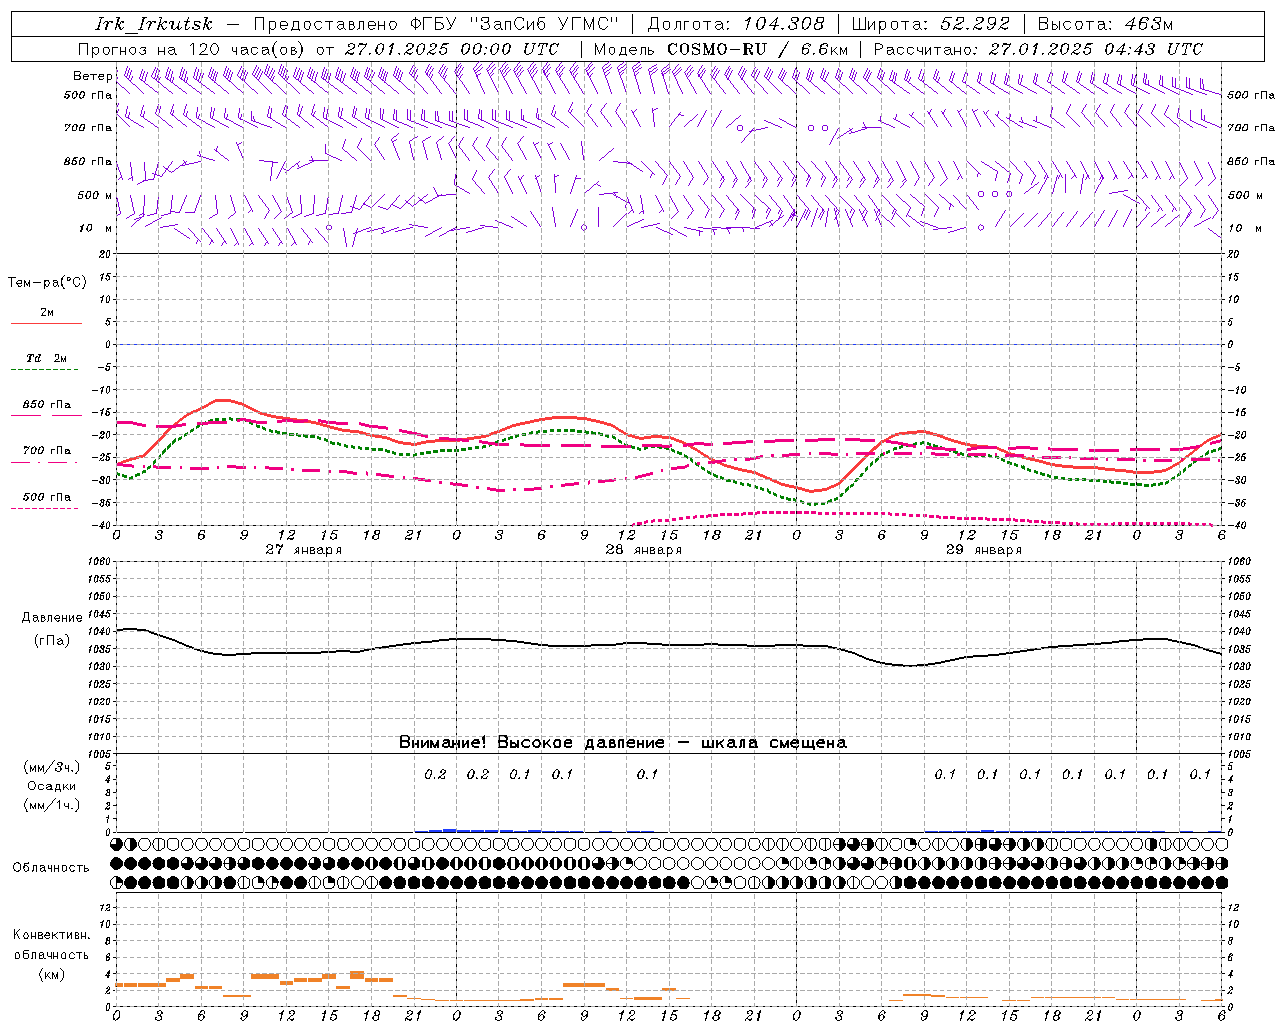Click the (мм/1ч.) precipitation unit label

(x=52, y=805)
